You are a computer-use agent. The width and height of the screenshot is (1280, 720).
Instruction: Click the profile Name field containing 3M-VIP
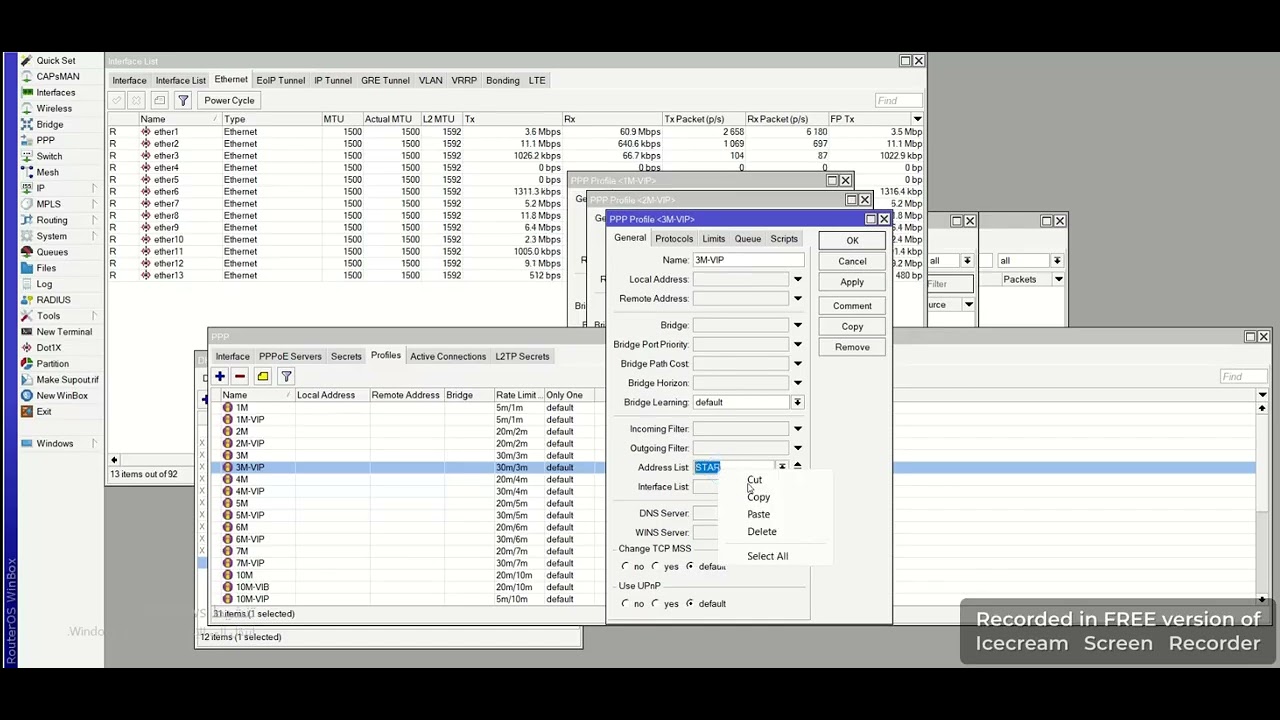click(x=748, y=260)
